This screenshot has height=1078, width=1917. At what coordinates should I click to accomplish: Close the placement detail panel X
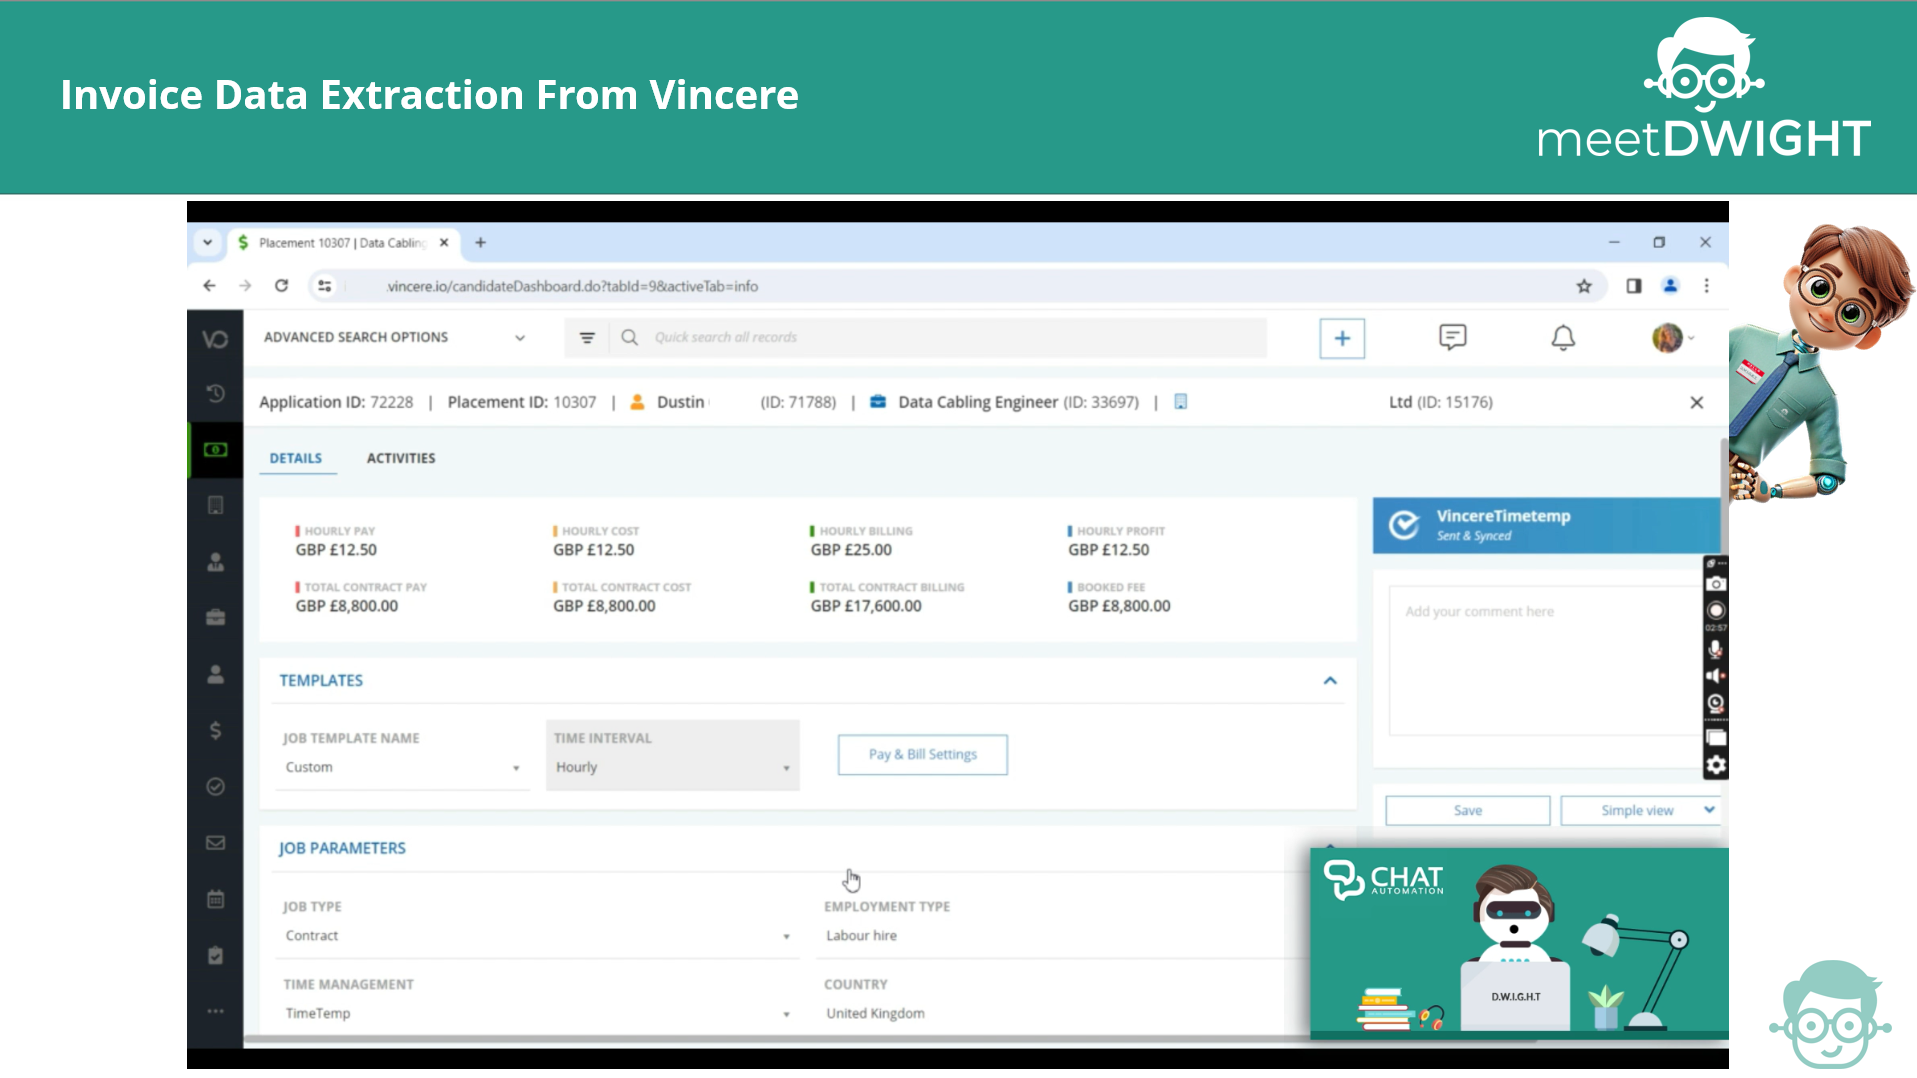click(1696, 402)
